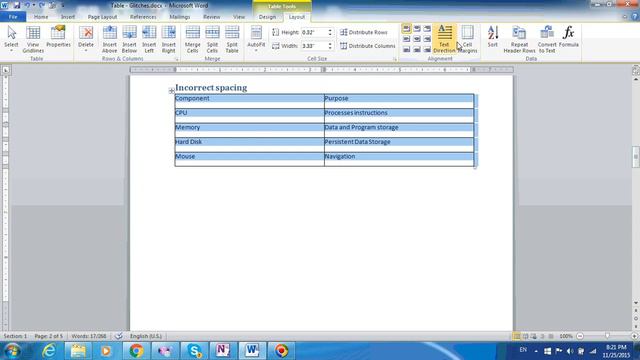The height and width of the screenshot is (360, 640).
Task: Click the Redo icon in the title bar
Action: [x=42, y=5]
